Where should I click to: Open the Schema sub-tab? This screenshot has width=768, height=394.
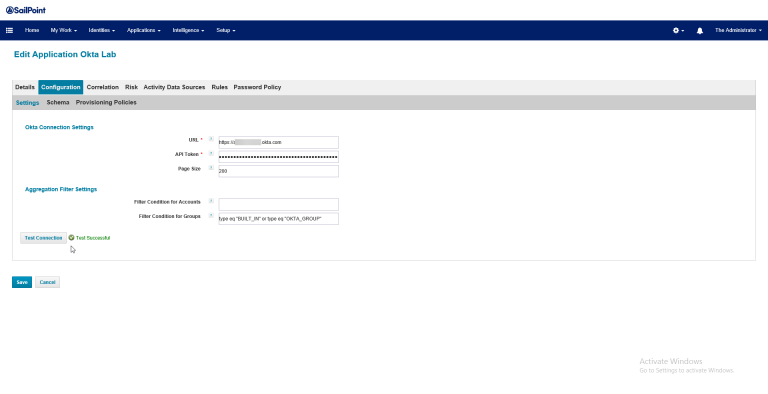click(58, 102)
